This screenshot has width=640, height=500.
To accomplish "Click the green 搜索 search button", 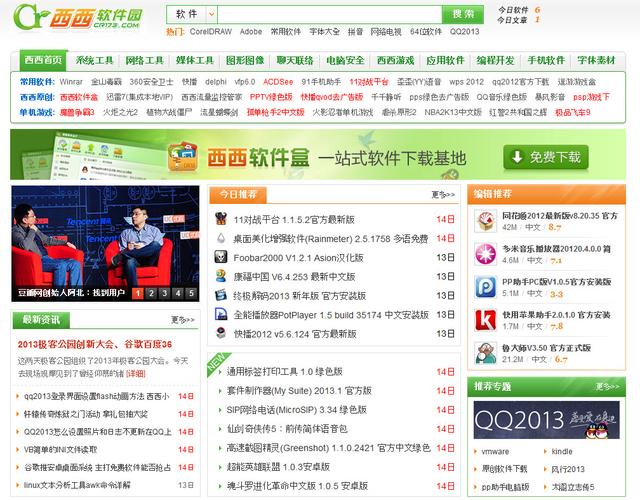I will point(462,15).
